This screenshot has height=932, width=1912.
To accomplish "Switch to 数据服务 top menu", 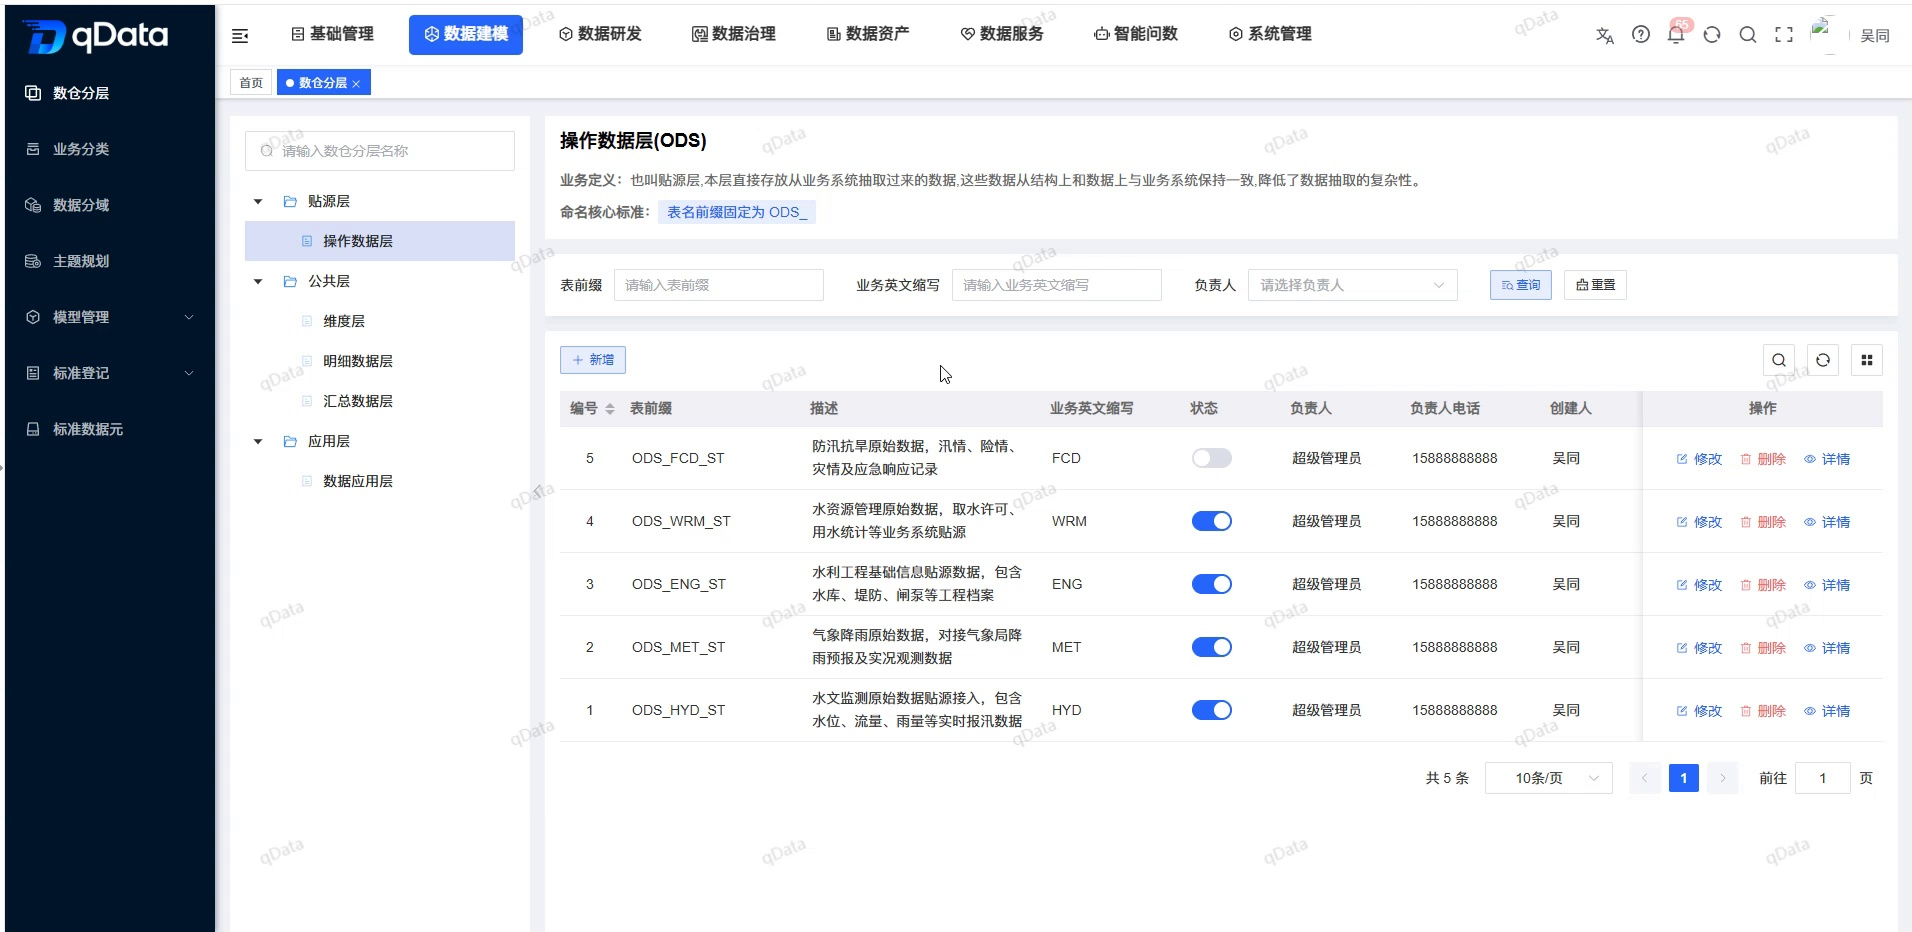I will 1002,34.
